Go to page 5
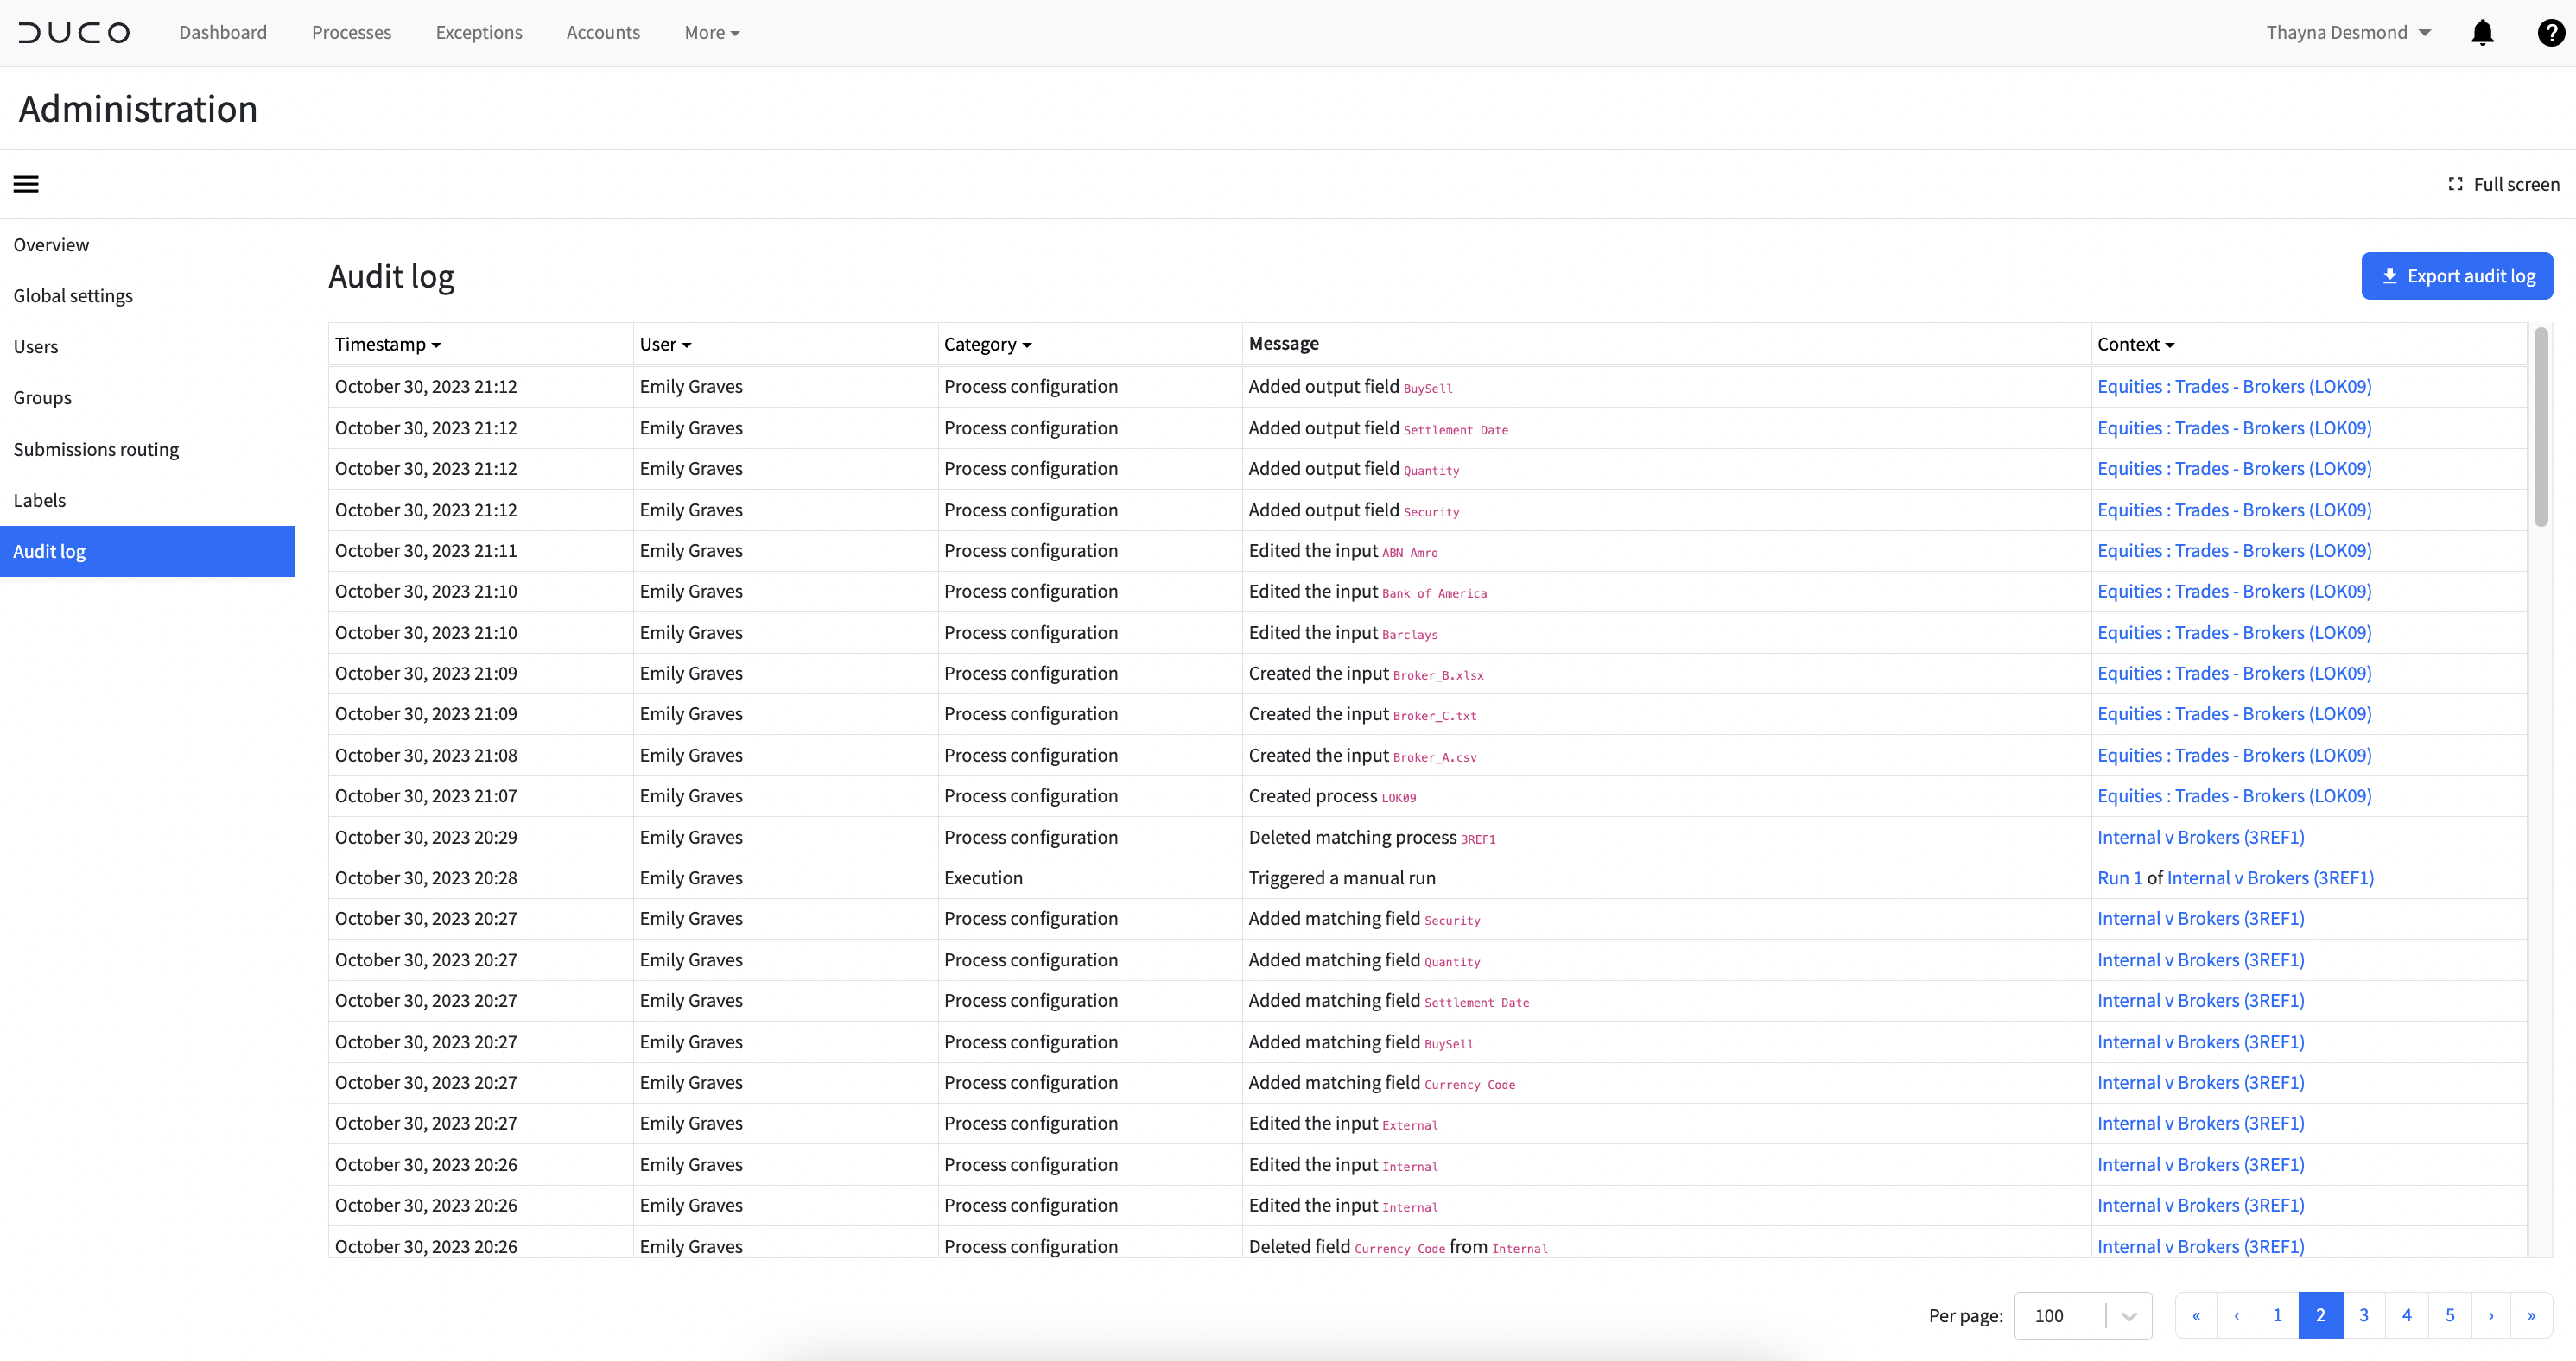 click(x=2450, y=1316)
